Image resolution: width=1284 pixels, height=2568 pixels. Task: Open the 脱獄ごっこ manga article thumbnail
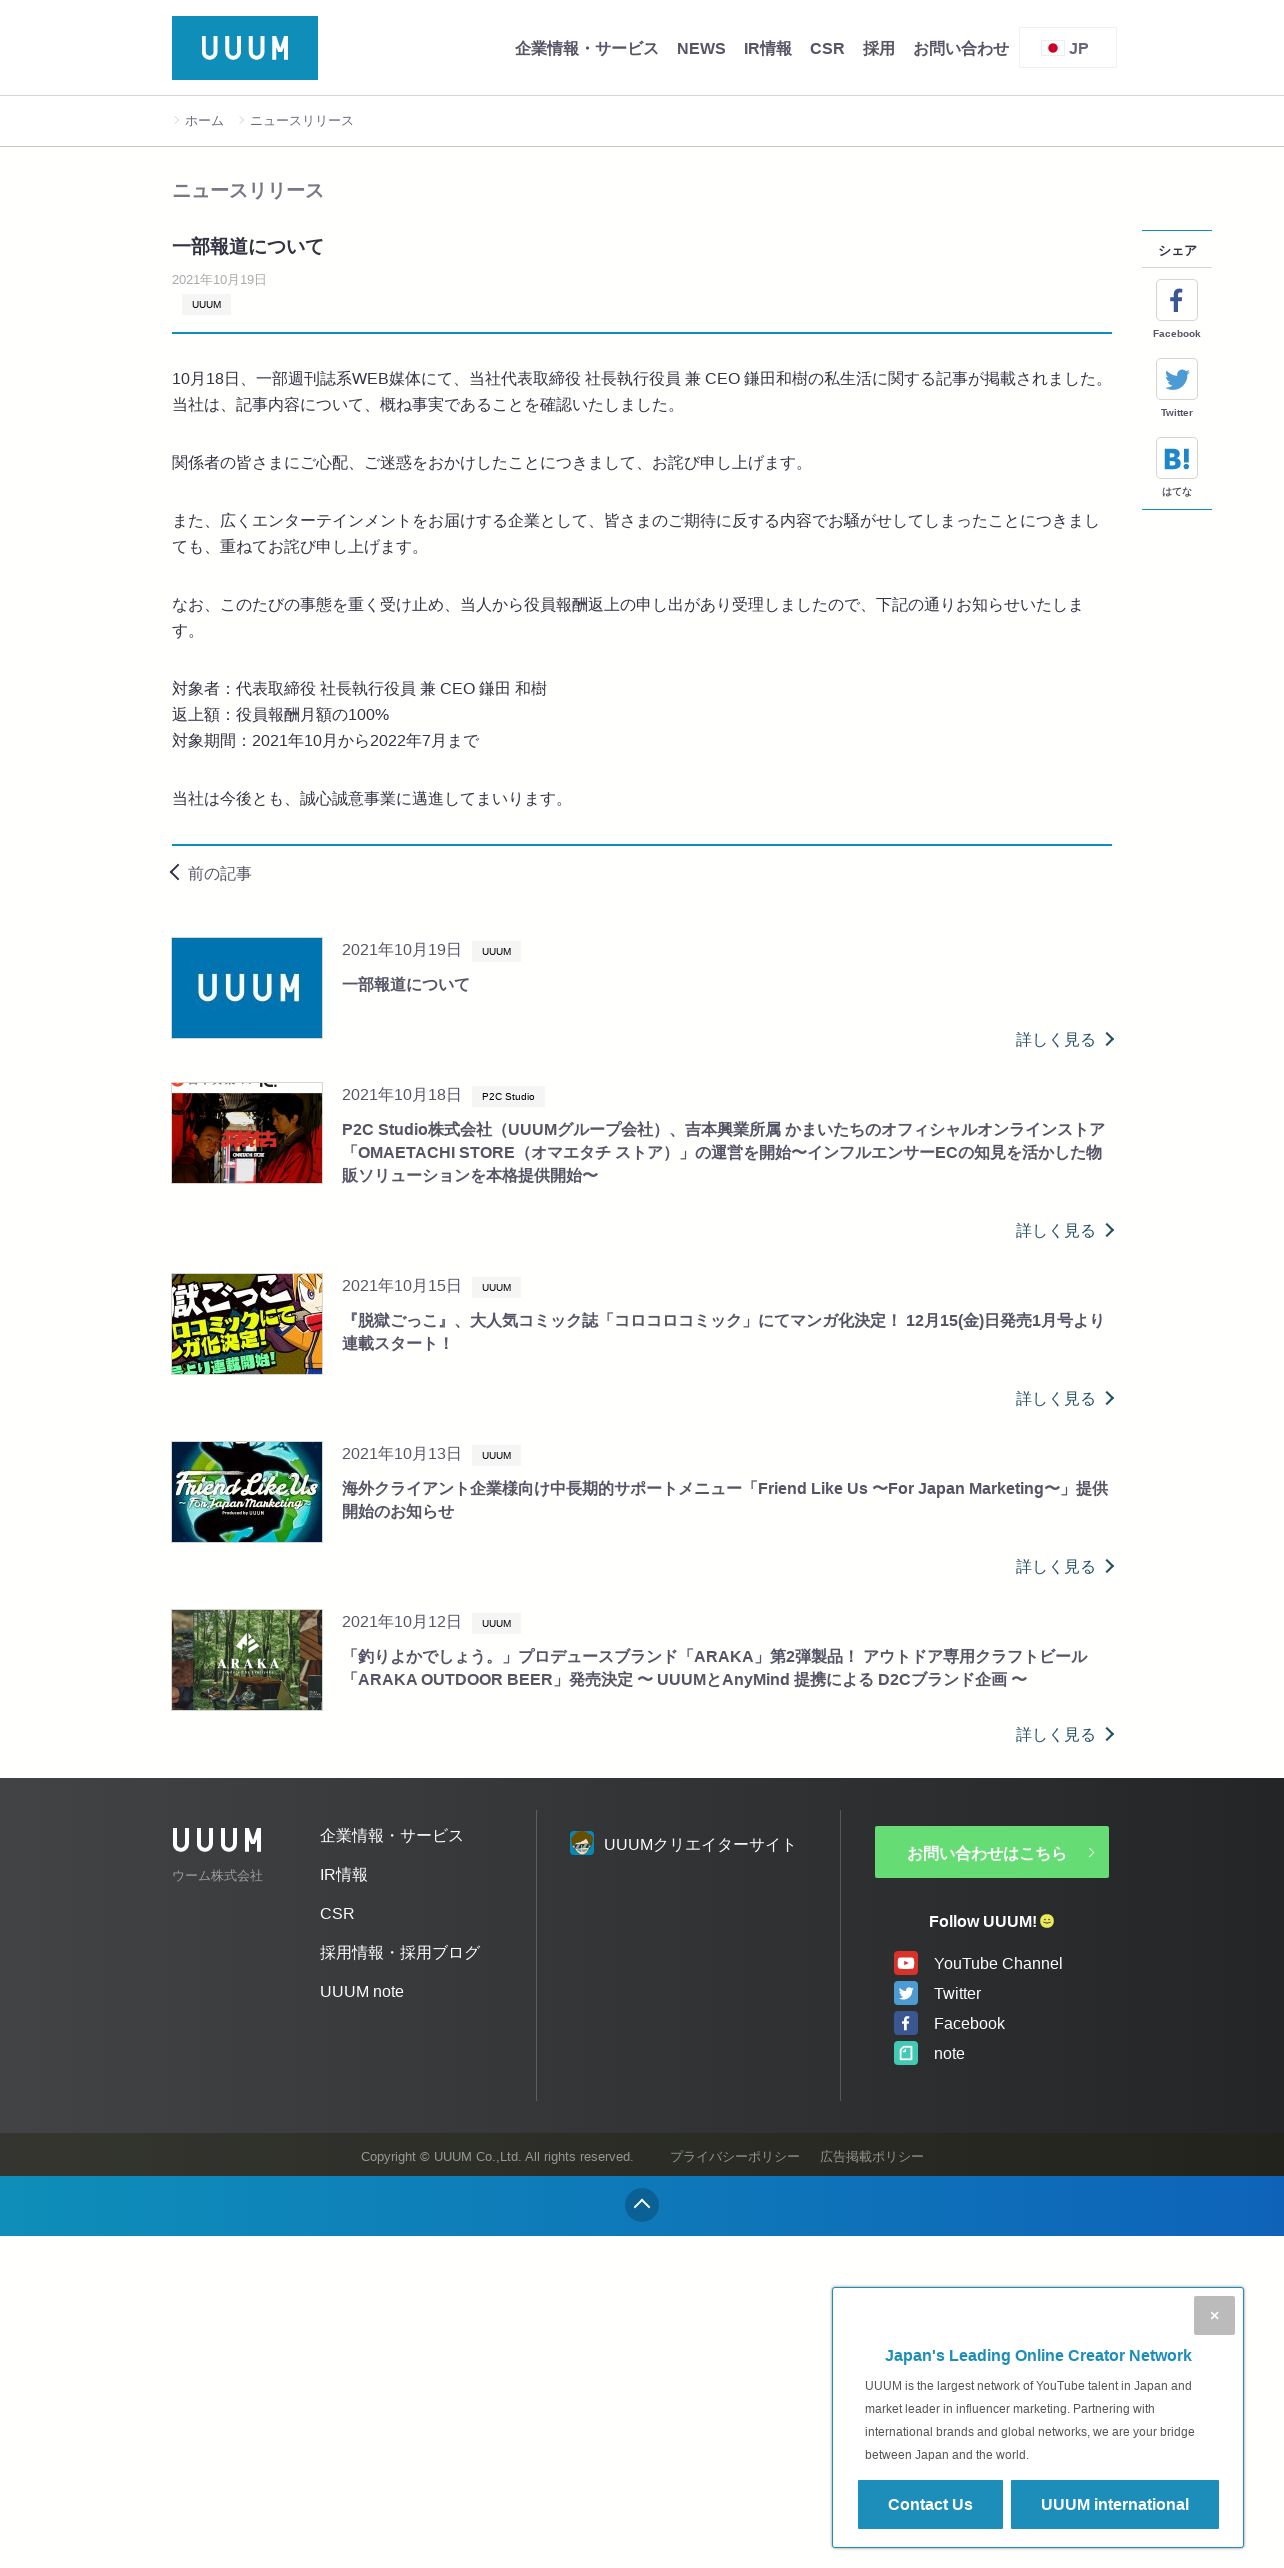tap(247, 1324)
